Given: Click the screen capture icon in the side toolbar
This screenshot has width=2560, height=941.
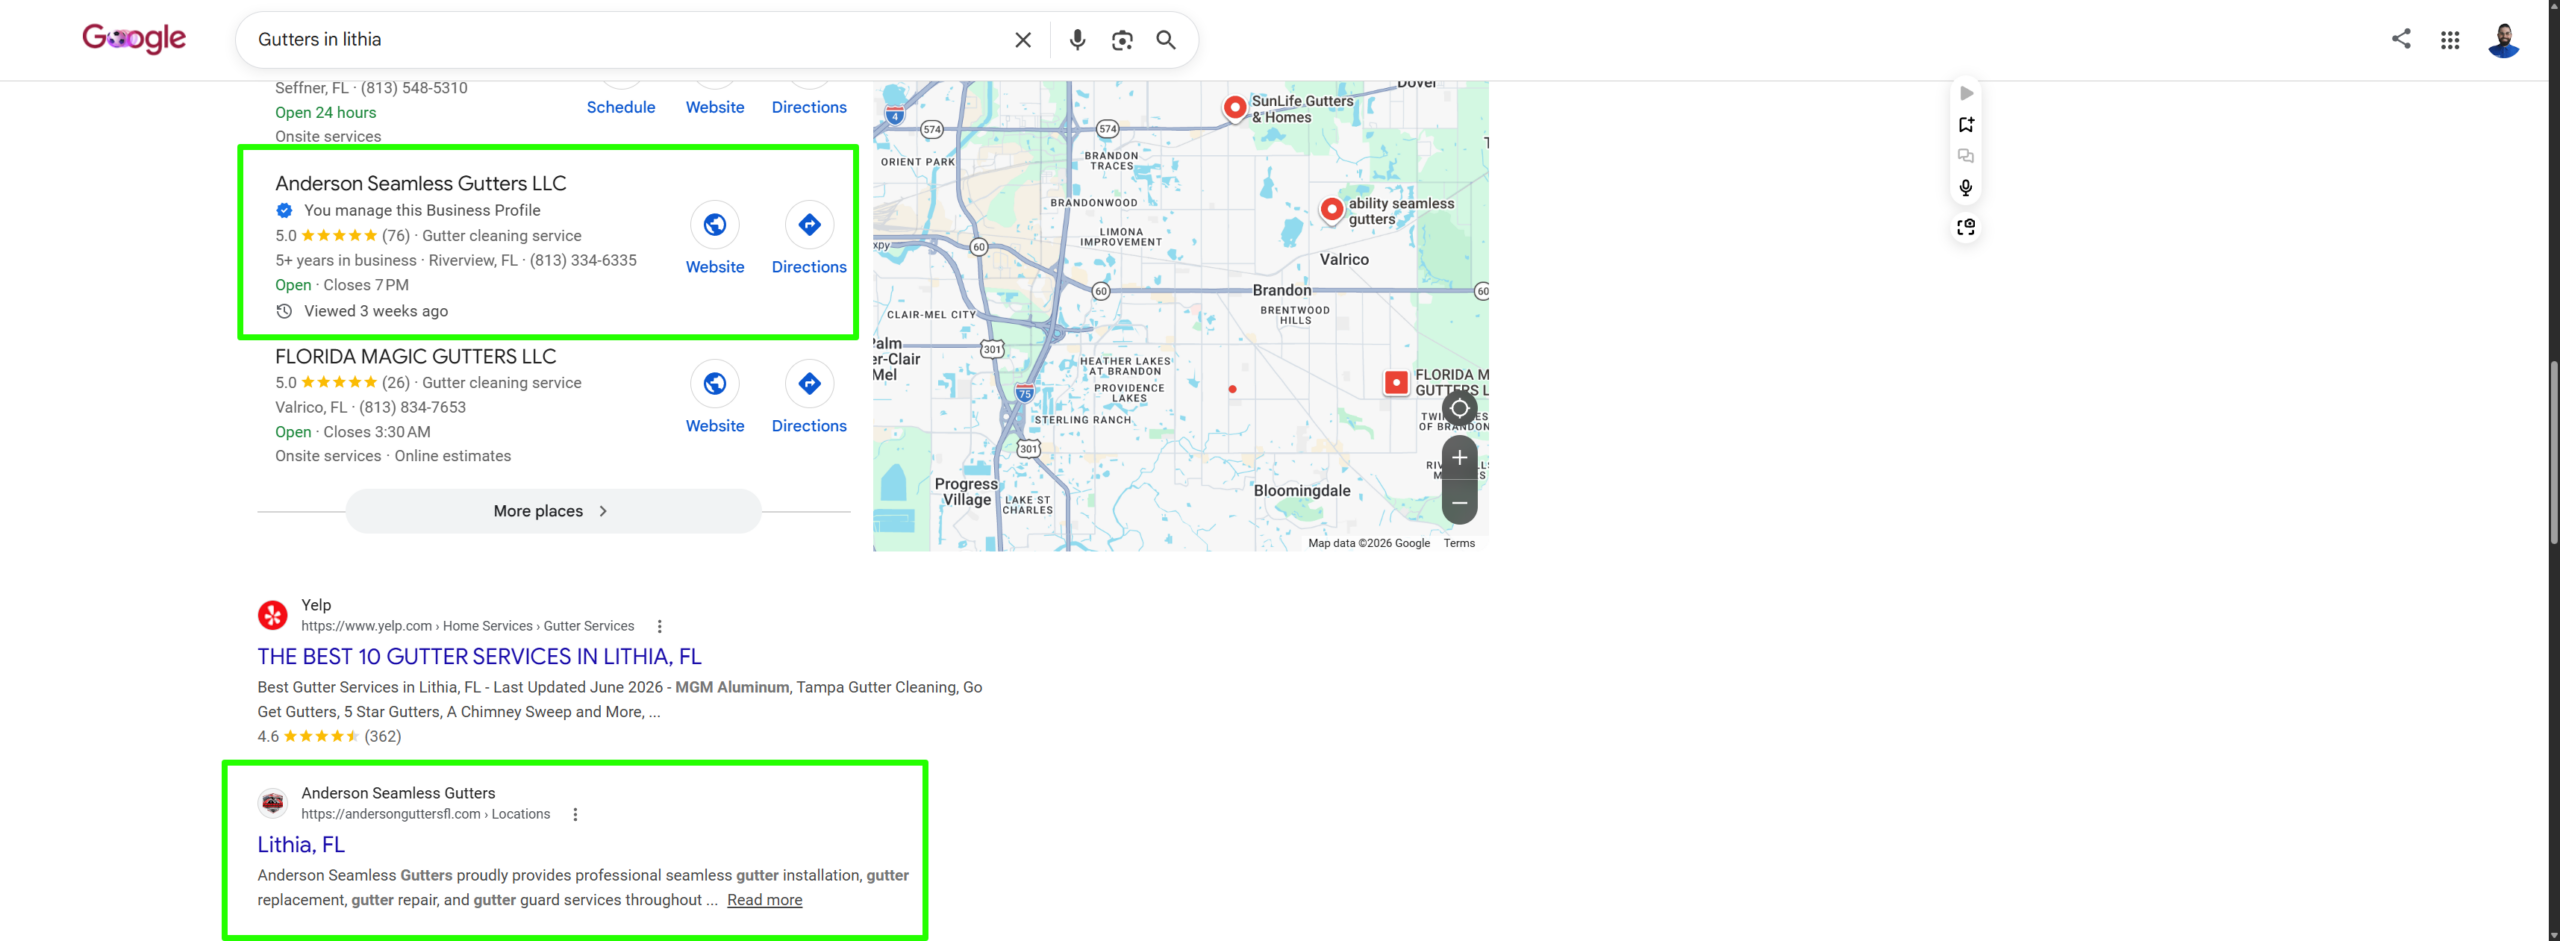Looking at the screenshot, I should [1966, 227].
